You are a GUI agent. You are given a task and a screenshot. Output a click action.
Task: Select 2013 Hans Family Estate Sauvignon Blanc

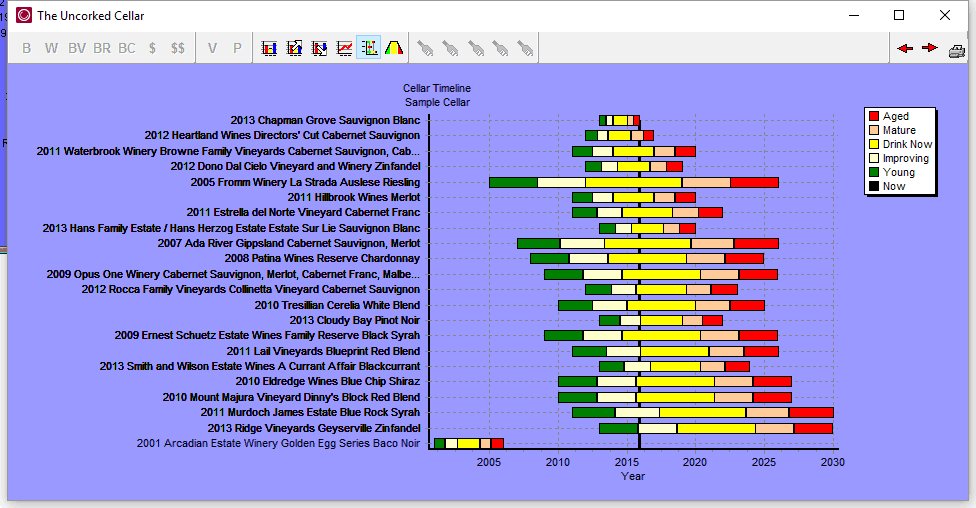231,228
